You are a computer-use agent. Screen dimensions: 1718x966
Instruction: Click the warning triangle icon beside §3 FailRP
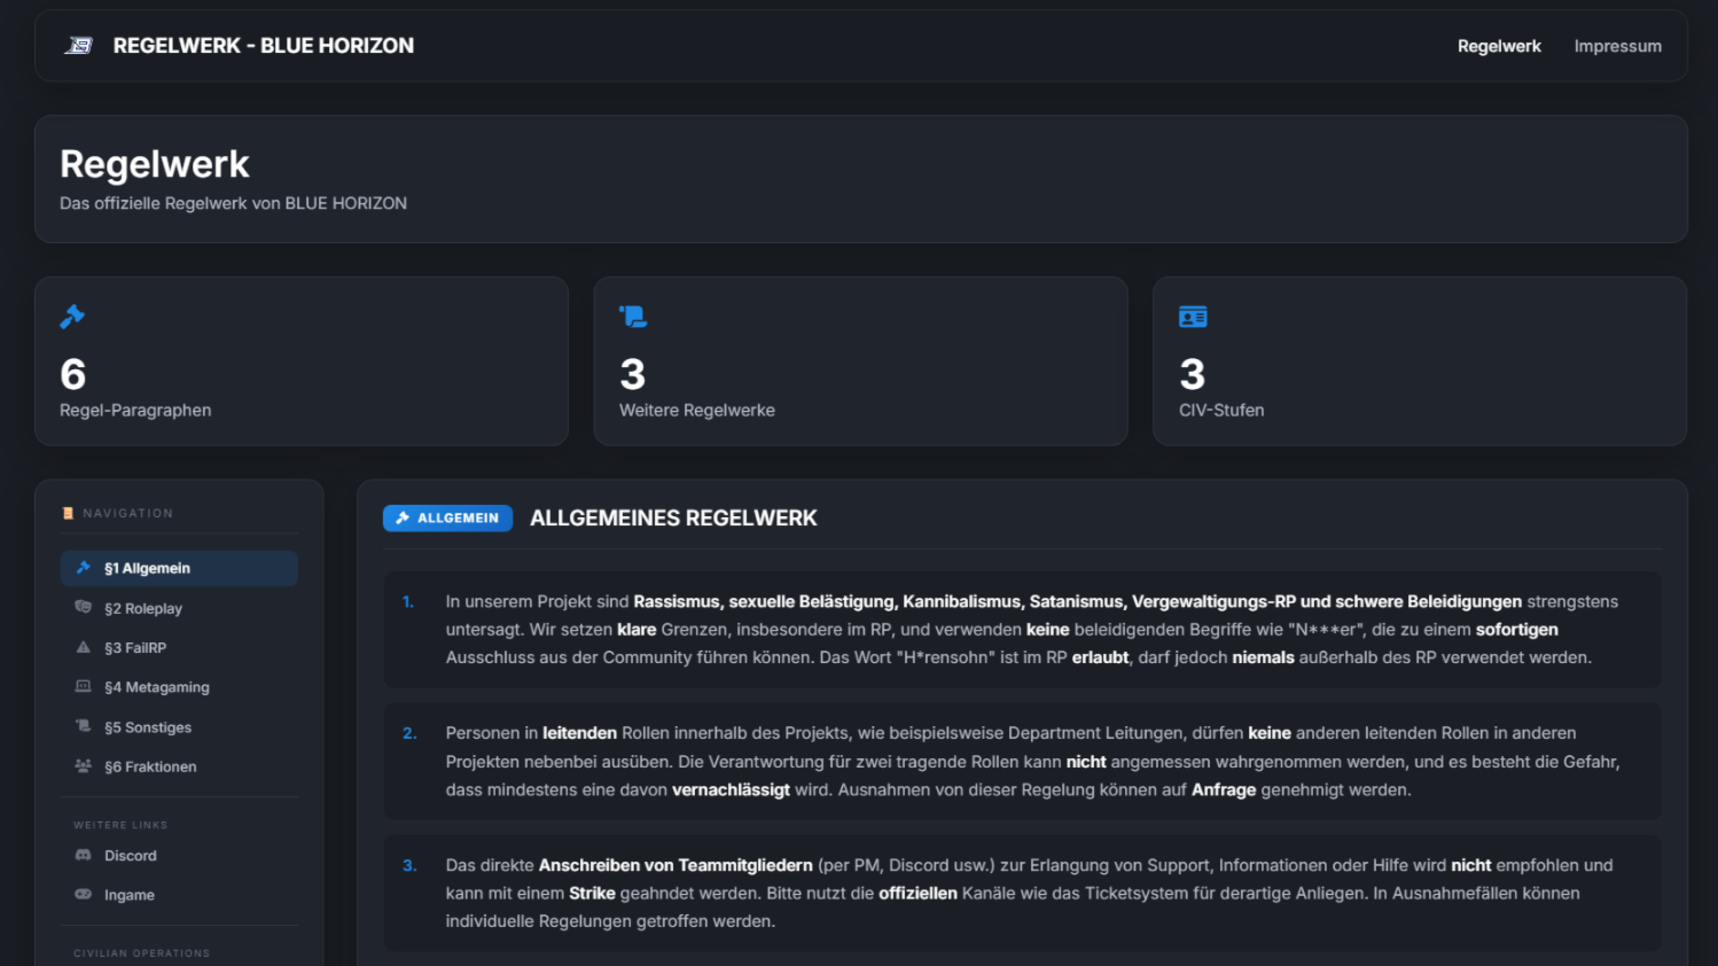[83, 647]
